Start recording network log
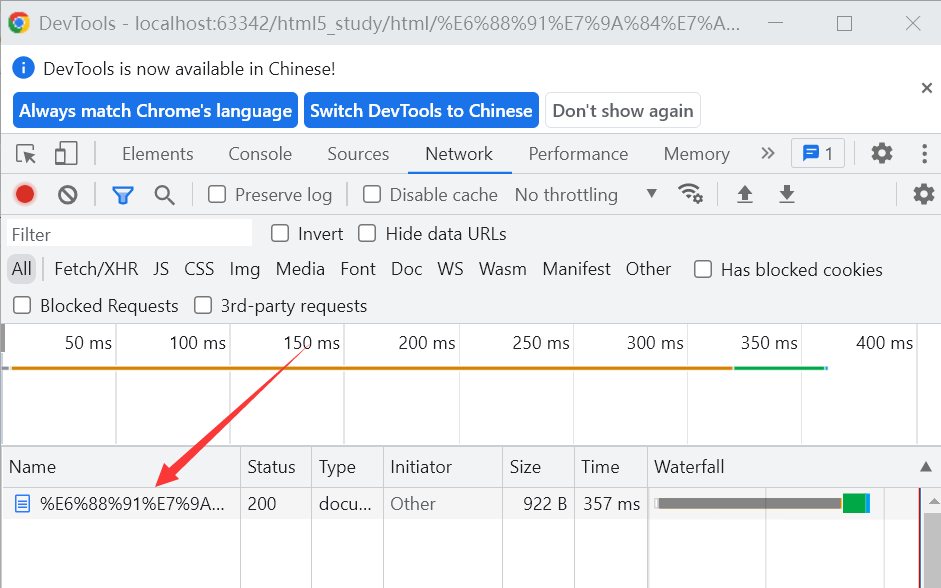This screenshot has width=941, height=588. coord(24,195)
